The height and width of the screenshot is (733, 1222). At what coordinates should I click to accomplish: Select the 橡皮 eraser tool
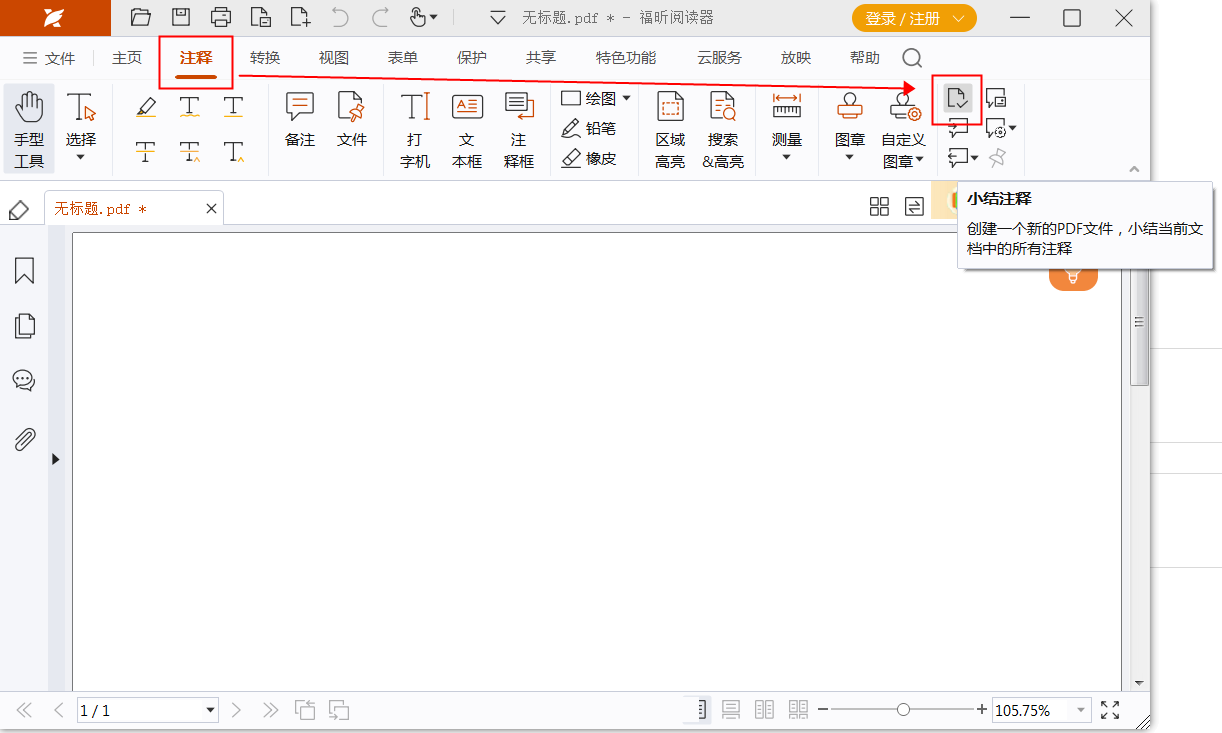point(589,158)
